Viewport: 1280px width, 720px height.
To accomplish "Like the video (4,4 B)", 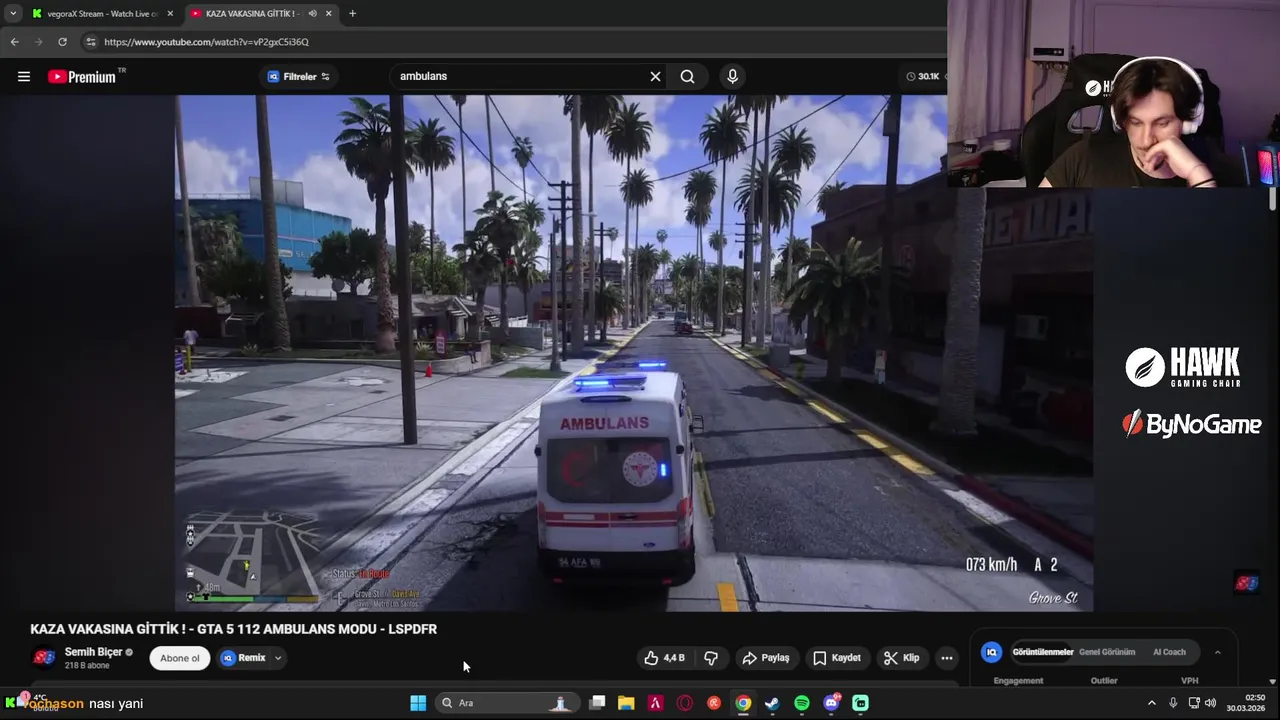I will tap(665, 658).
